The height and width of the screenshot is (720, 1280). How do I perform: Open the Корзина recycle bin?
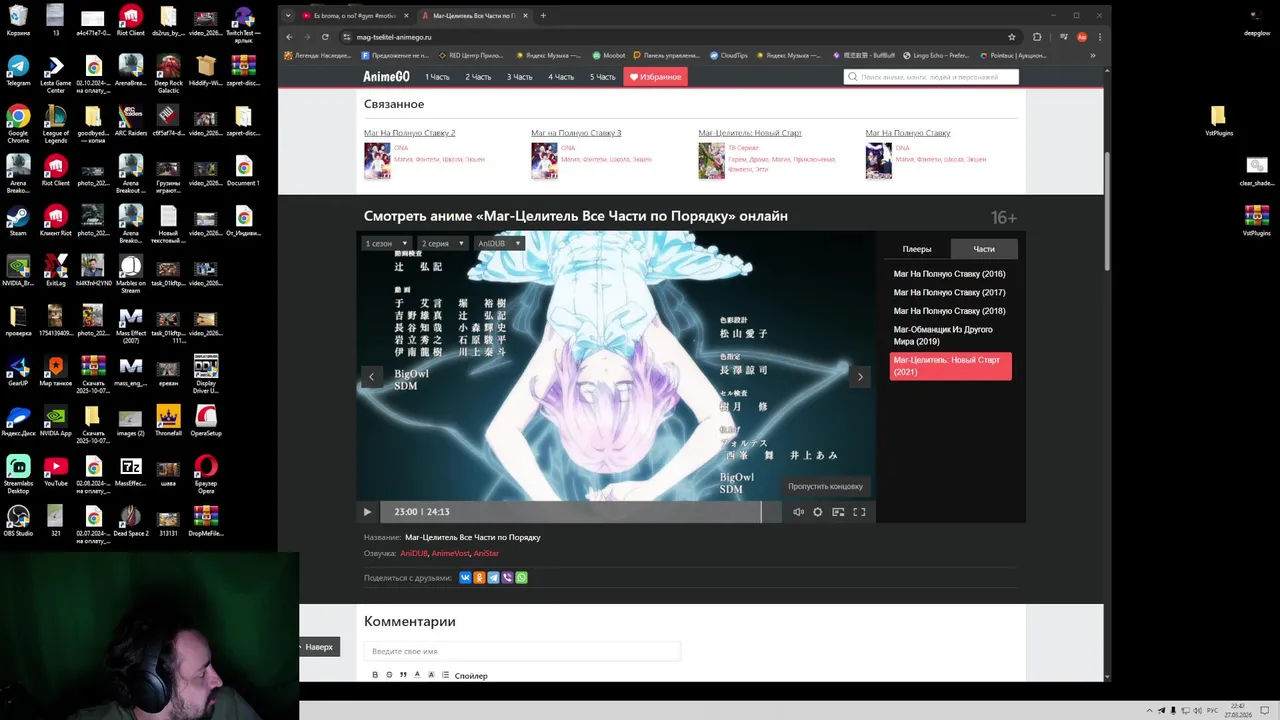pyautogui.click(x=18, y=22)
